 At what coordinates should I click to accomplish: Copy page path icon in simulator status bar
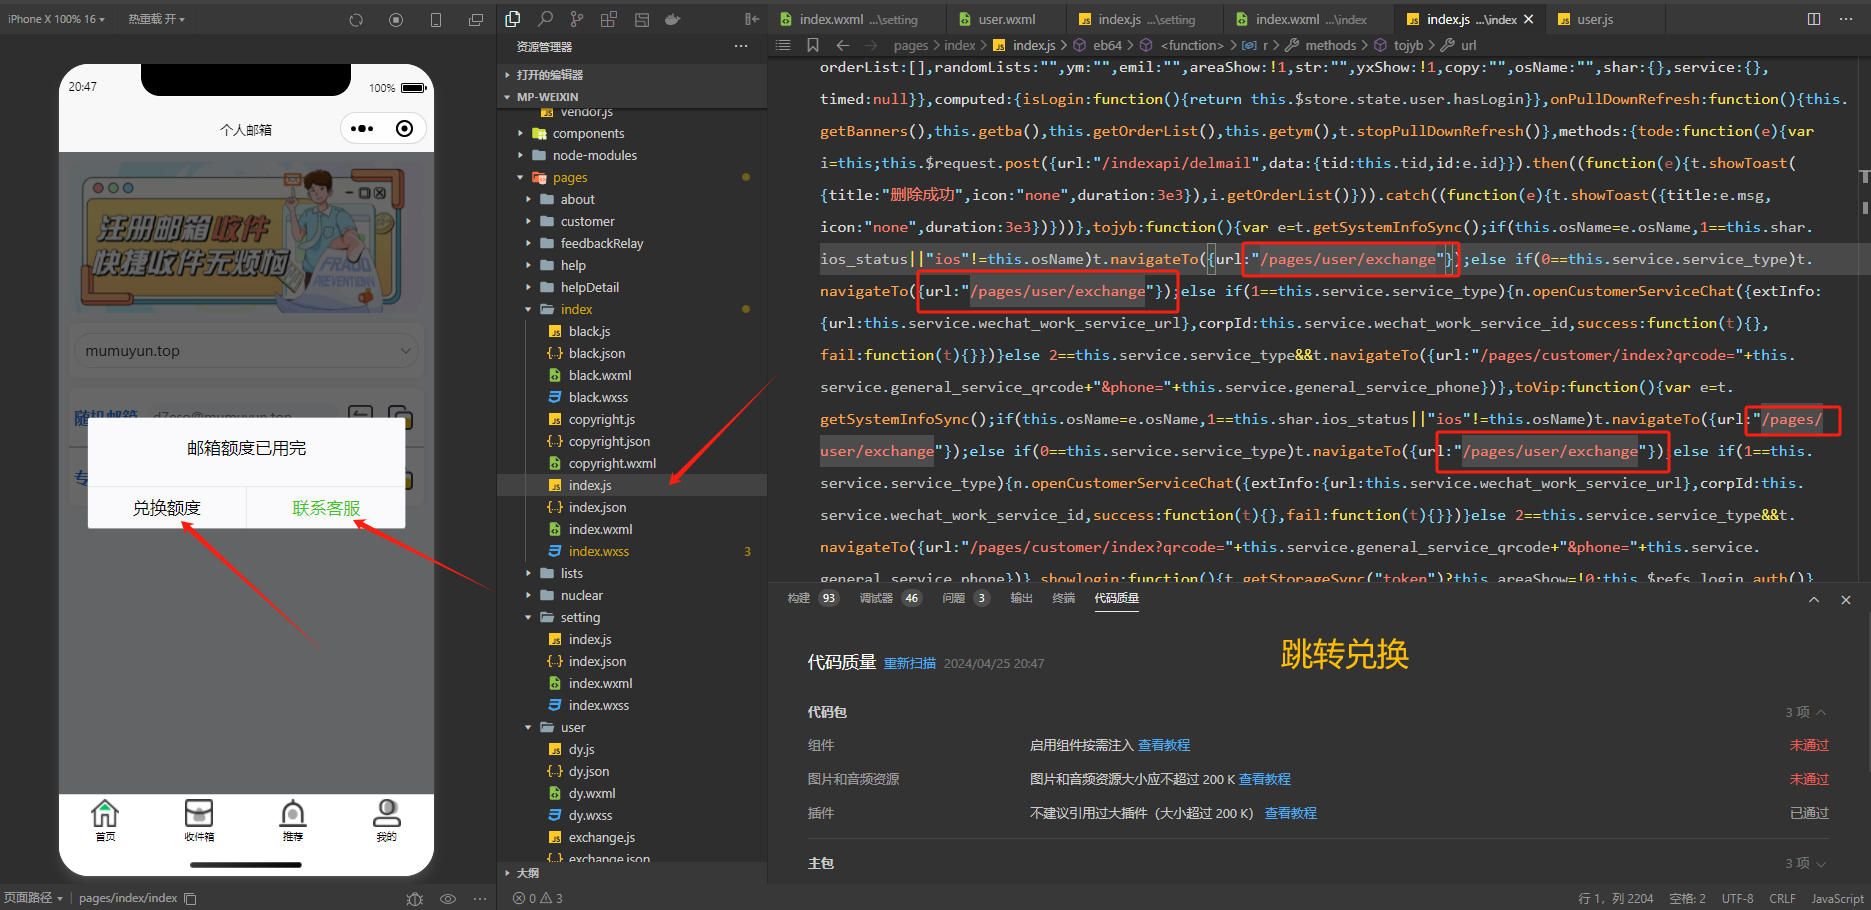tap(190, 898)
